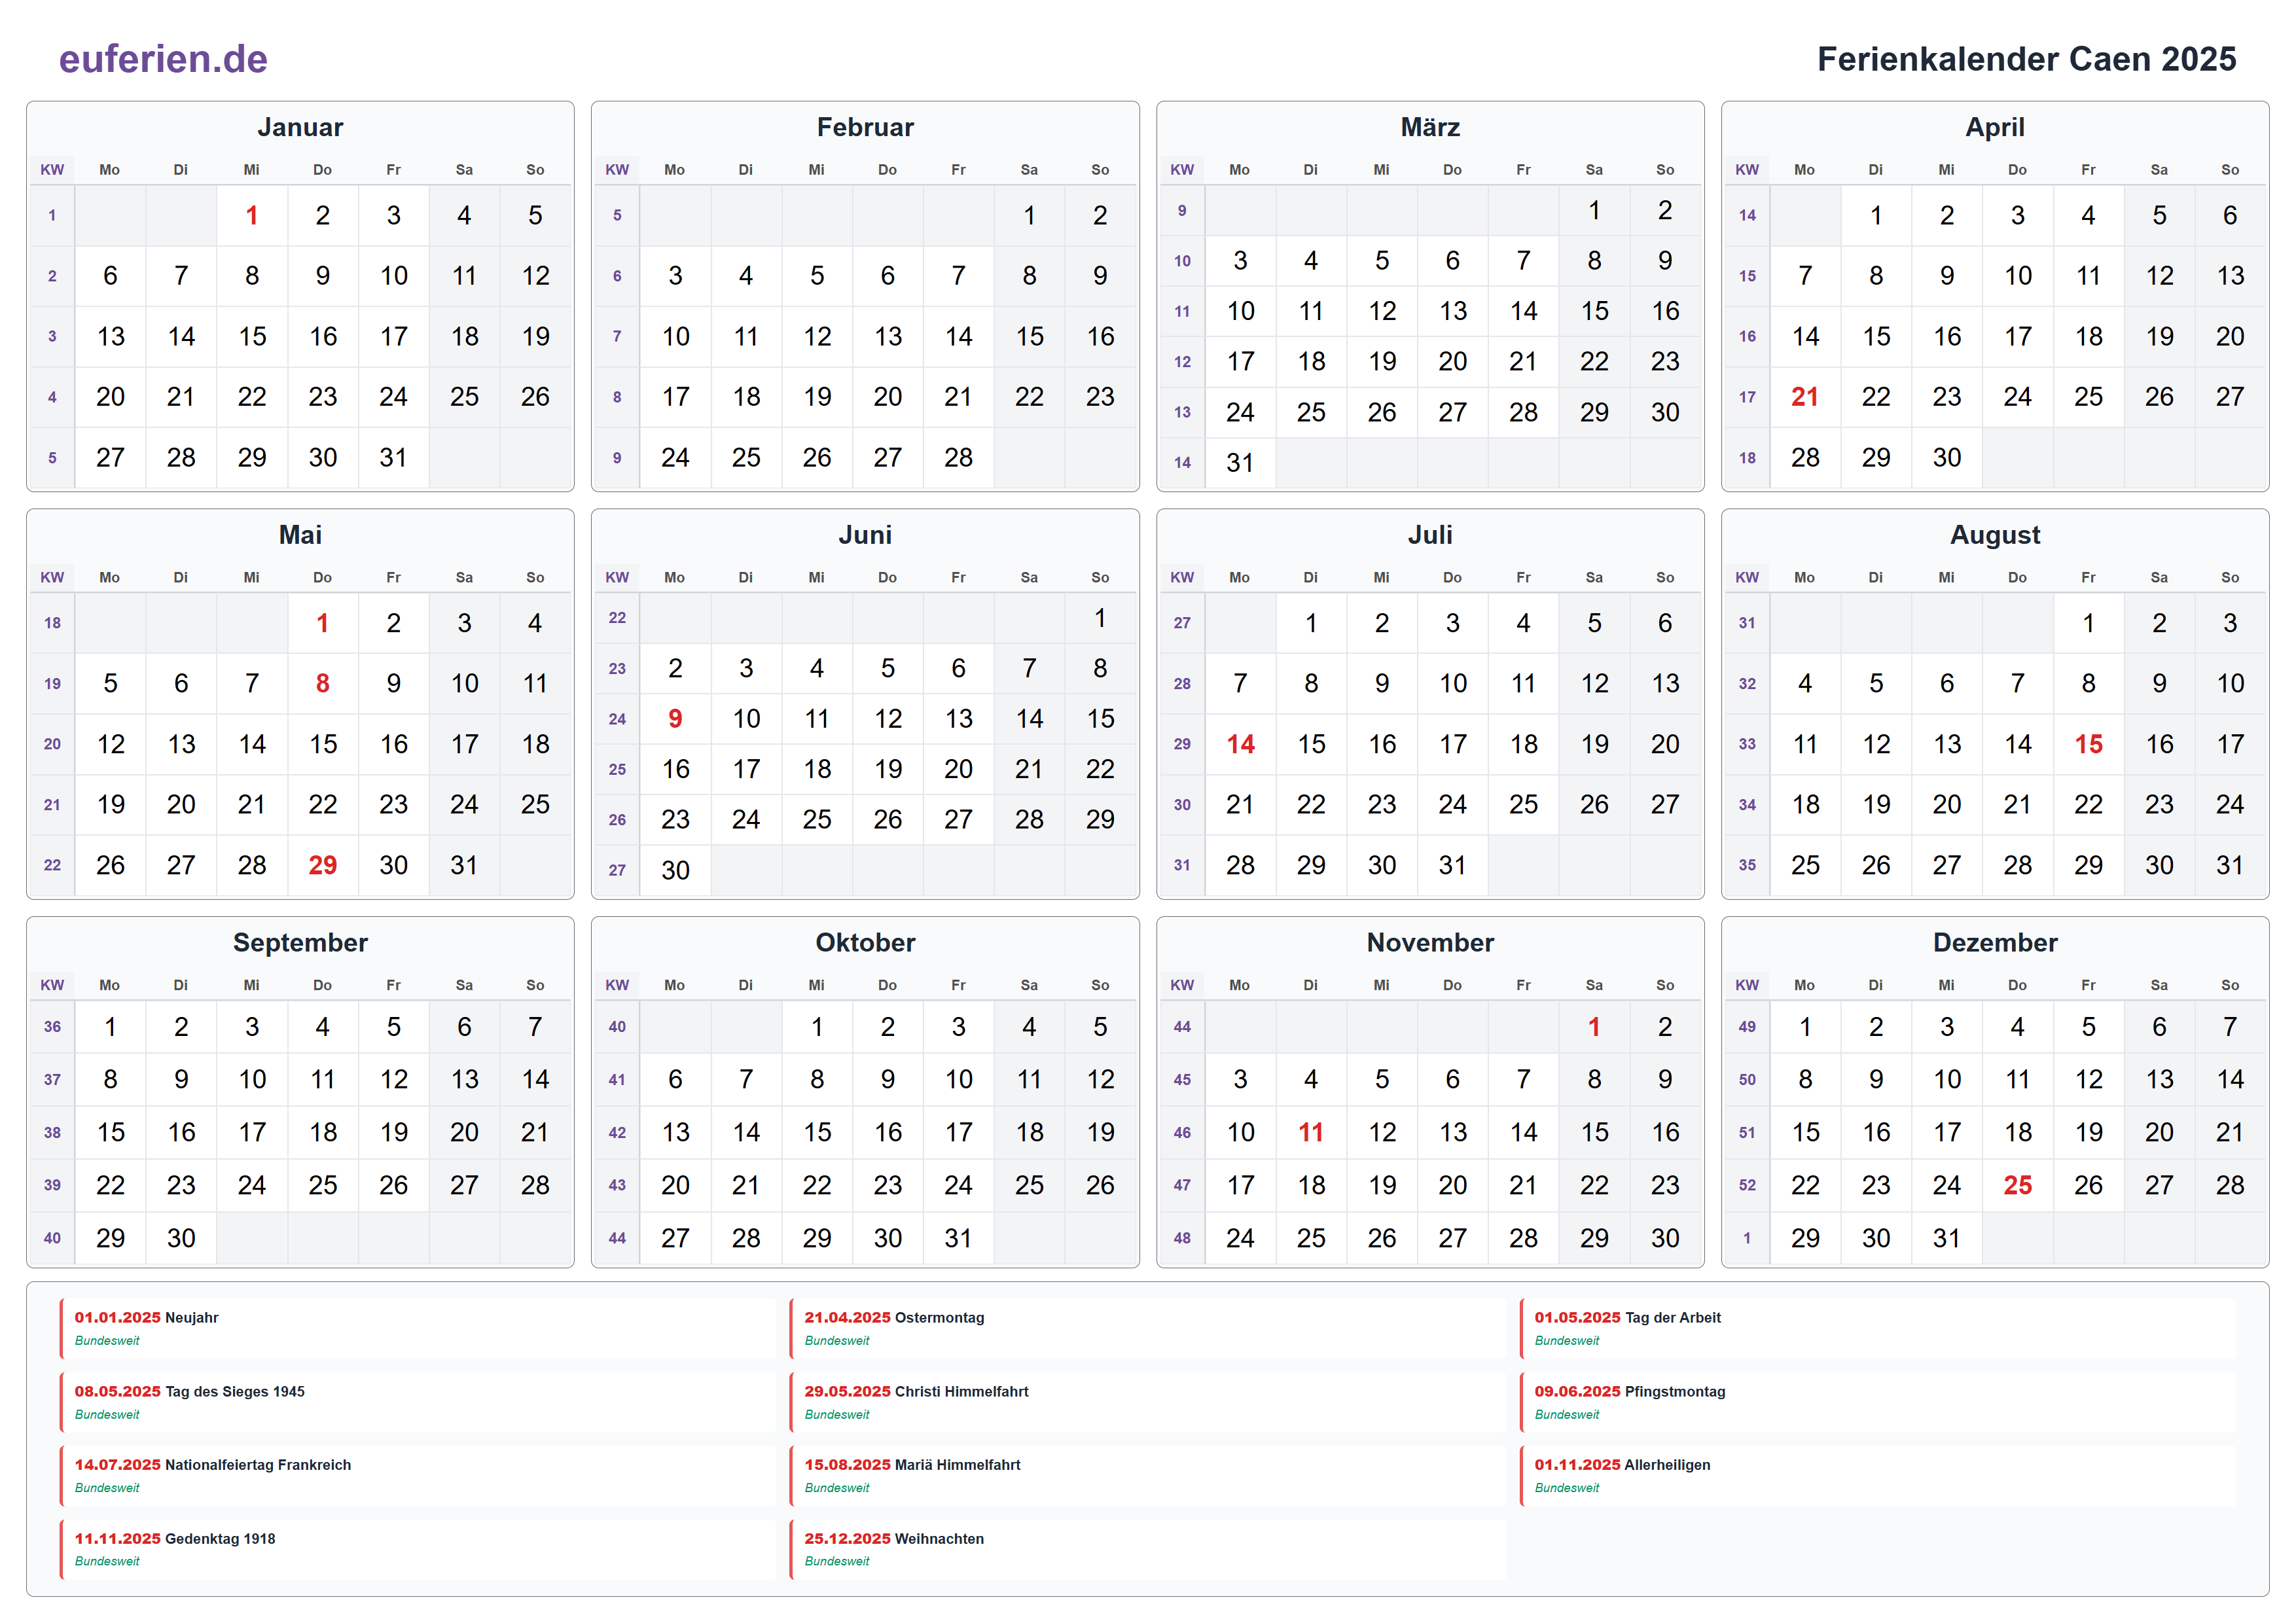
Task: Click week number 52 in Dezember
Action: 1747,1185
